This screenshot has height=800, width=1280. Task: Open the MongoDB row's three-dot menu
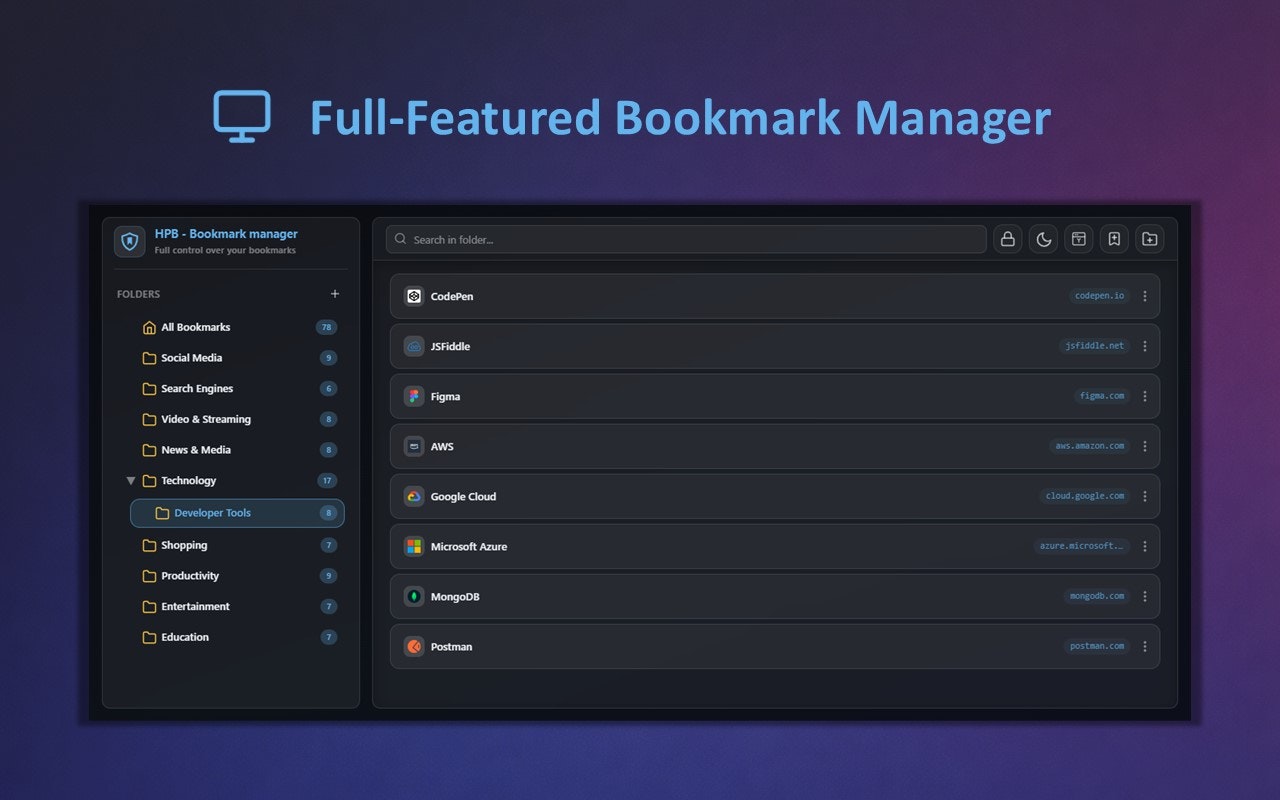coord(1145,596)
